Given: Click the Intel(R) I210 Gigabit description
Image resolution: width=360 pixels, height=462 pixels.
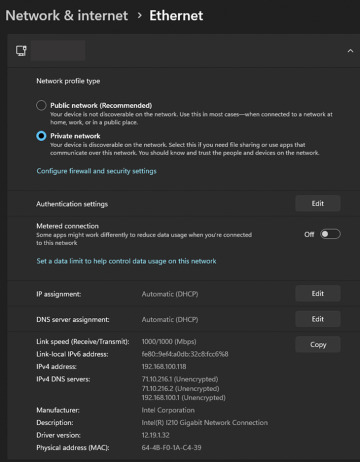Looking at the screenshot, I should coord(205,423).
